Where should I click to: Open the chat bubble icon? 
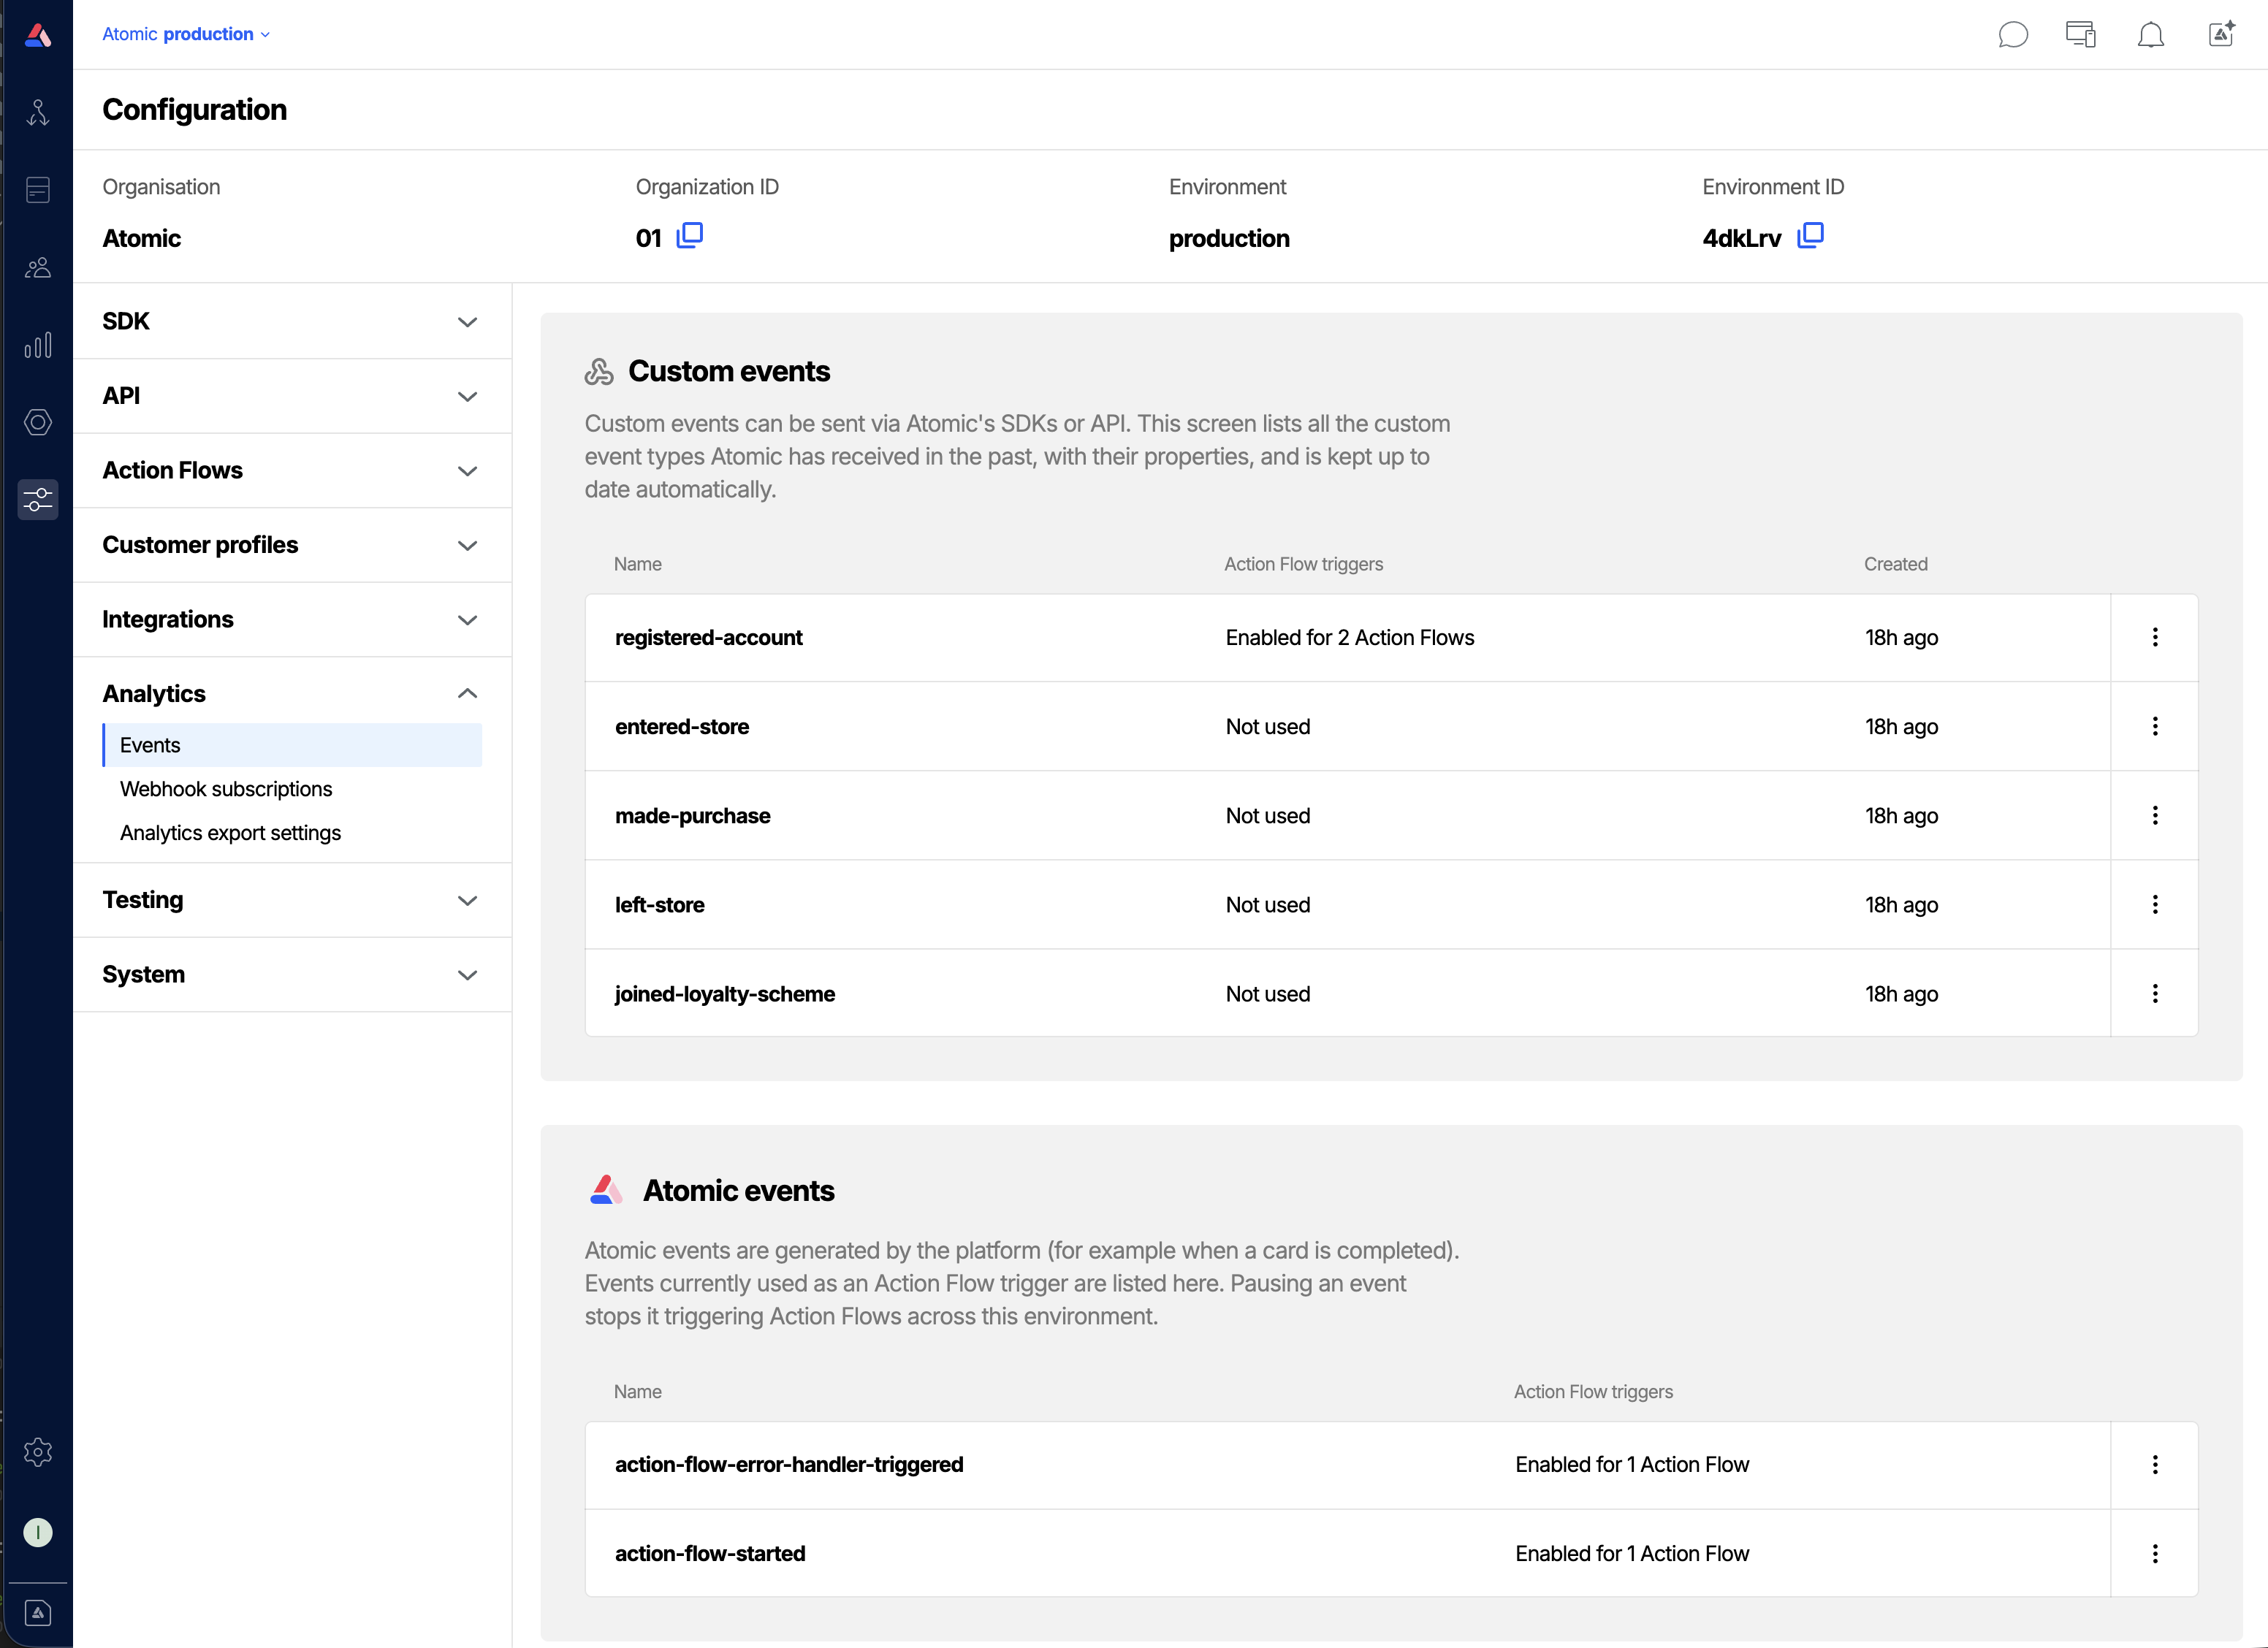tap(2013, 35)
